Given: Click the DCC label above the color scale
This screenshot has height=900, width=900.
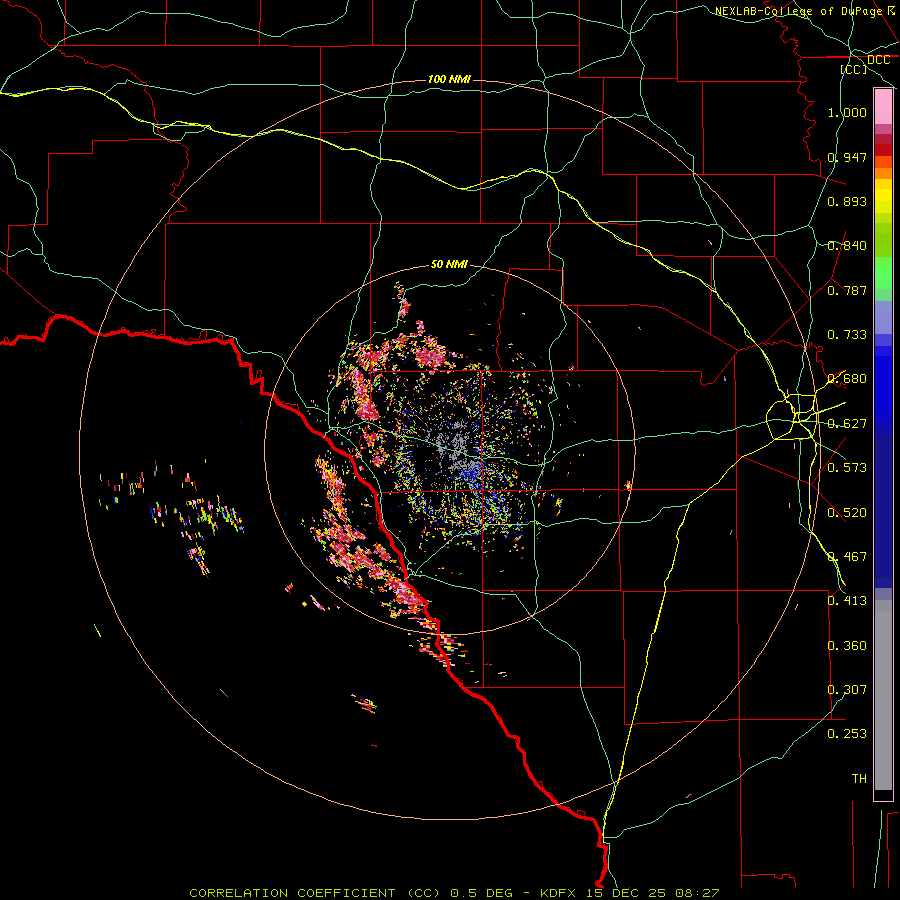Looking at the screenshot, I should [x=878, y=60].
